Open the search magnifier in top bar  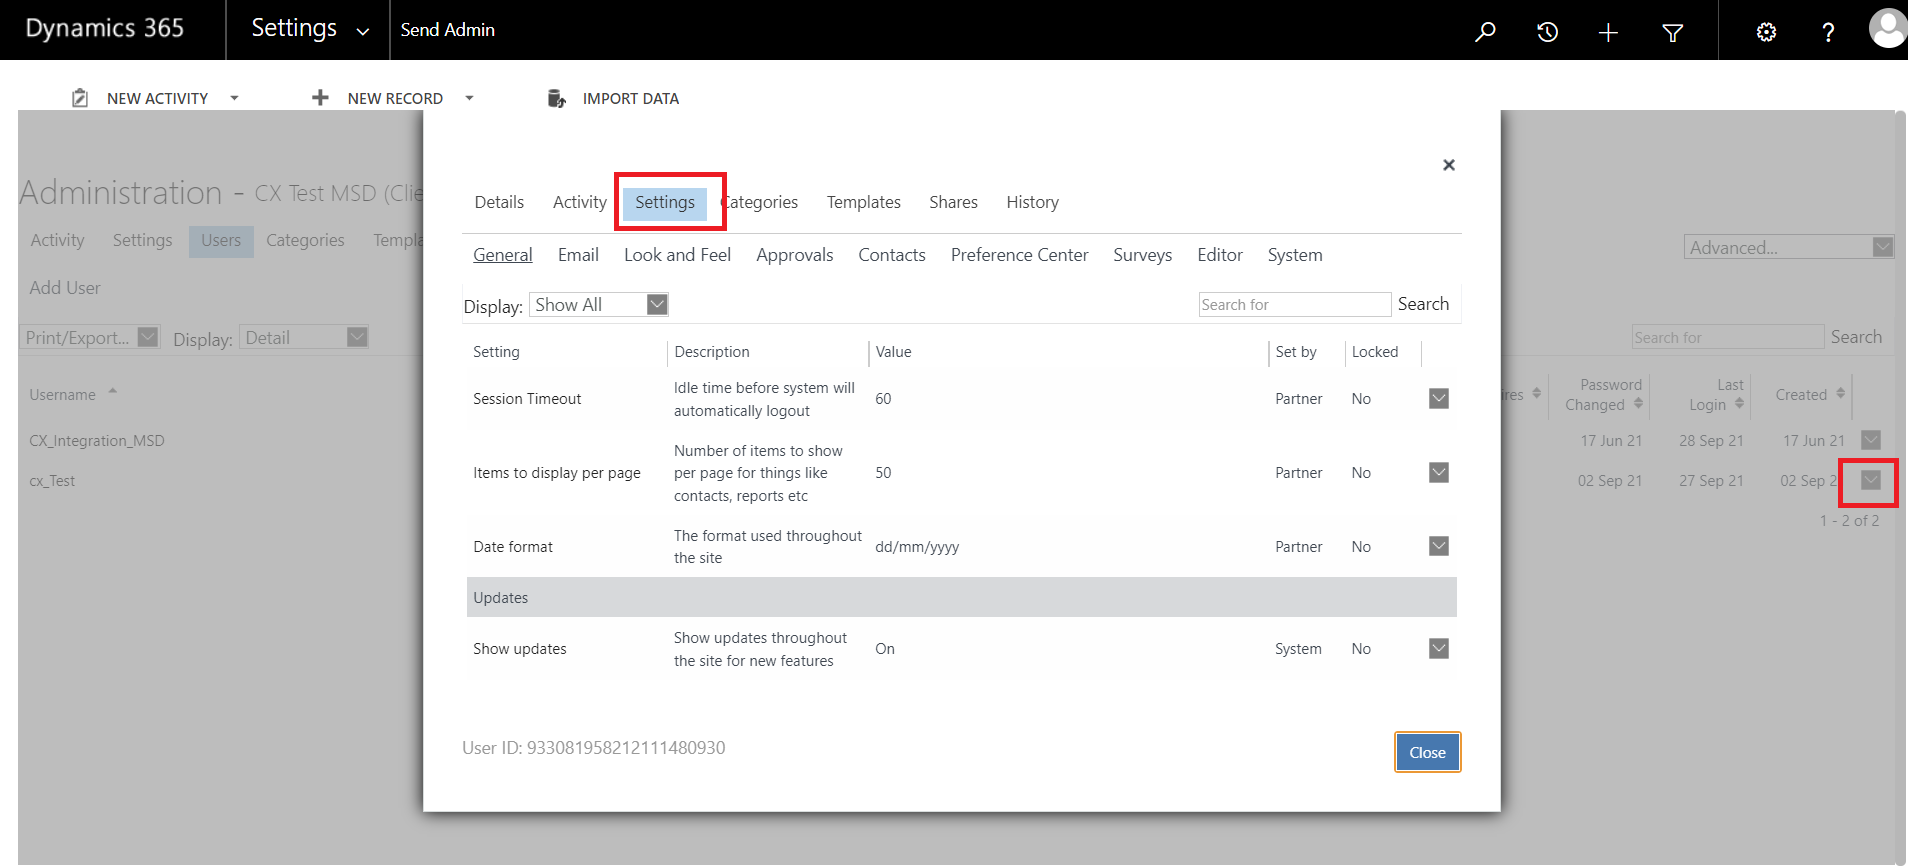1485,32
